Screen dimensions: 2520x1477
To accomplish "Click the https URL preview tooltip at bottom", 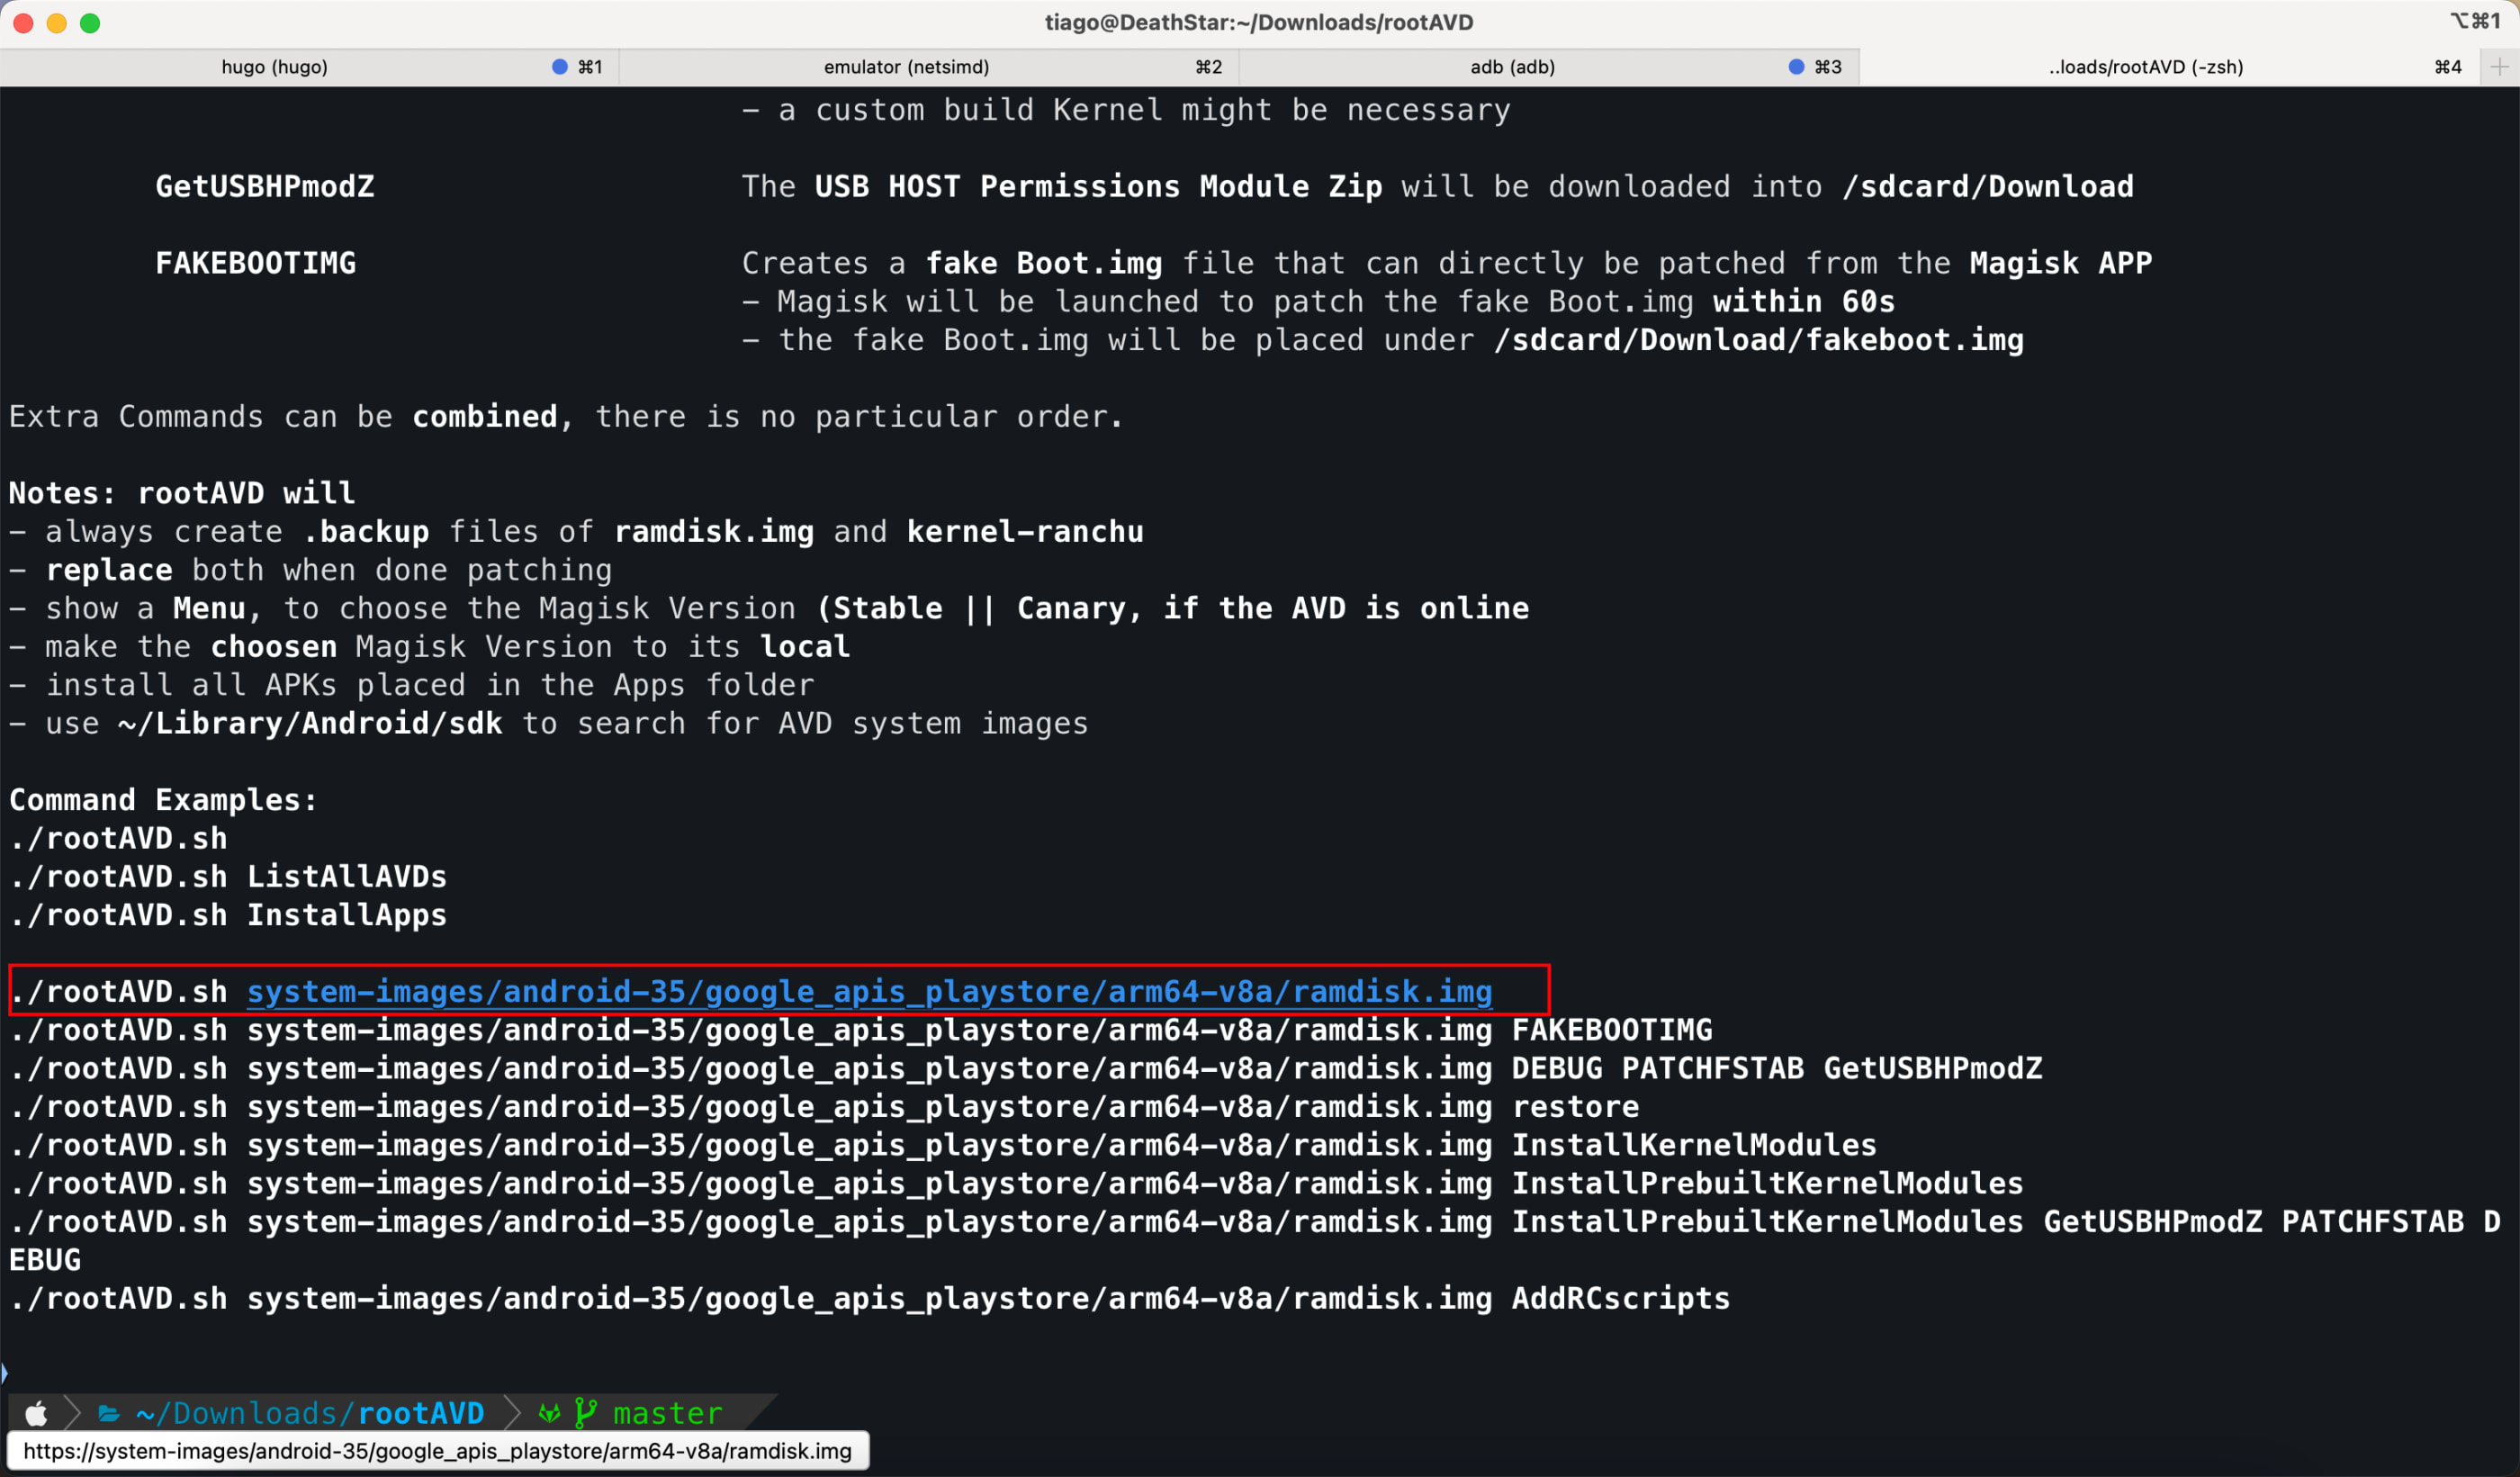I will tap(437, 1451).
